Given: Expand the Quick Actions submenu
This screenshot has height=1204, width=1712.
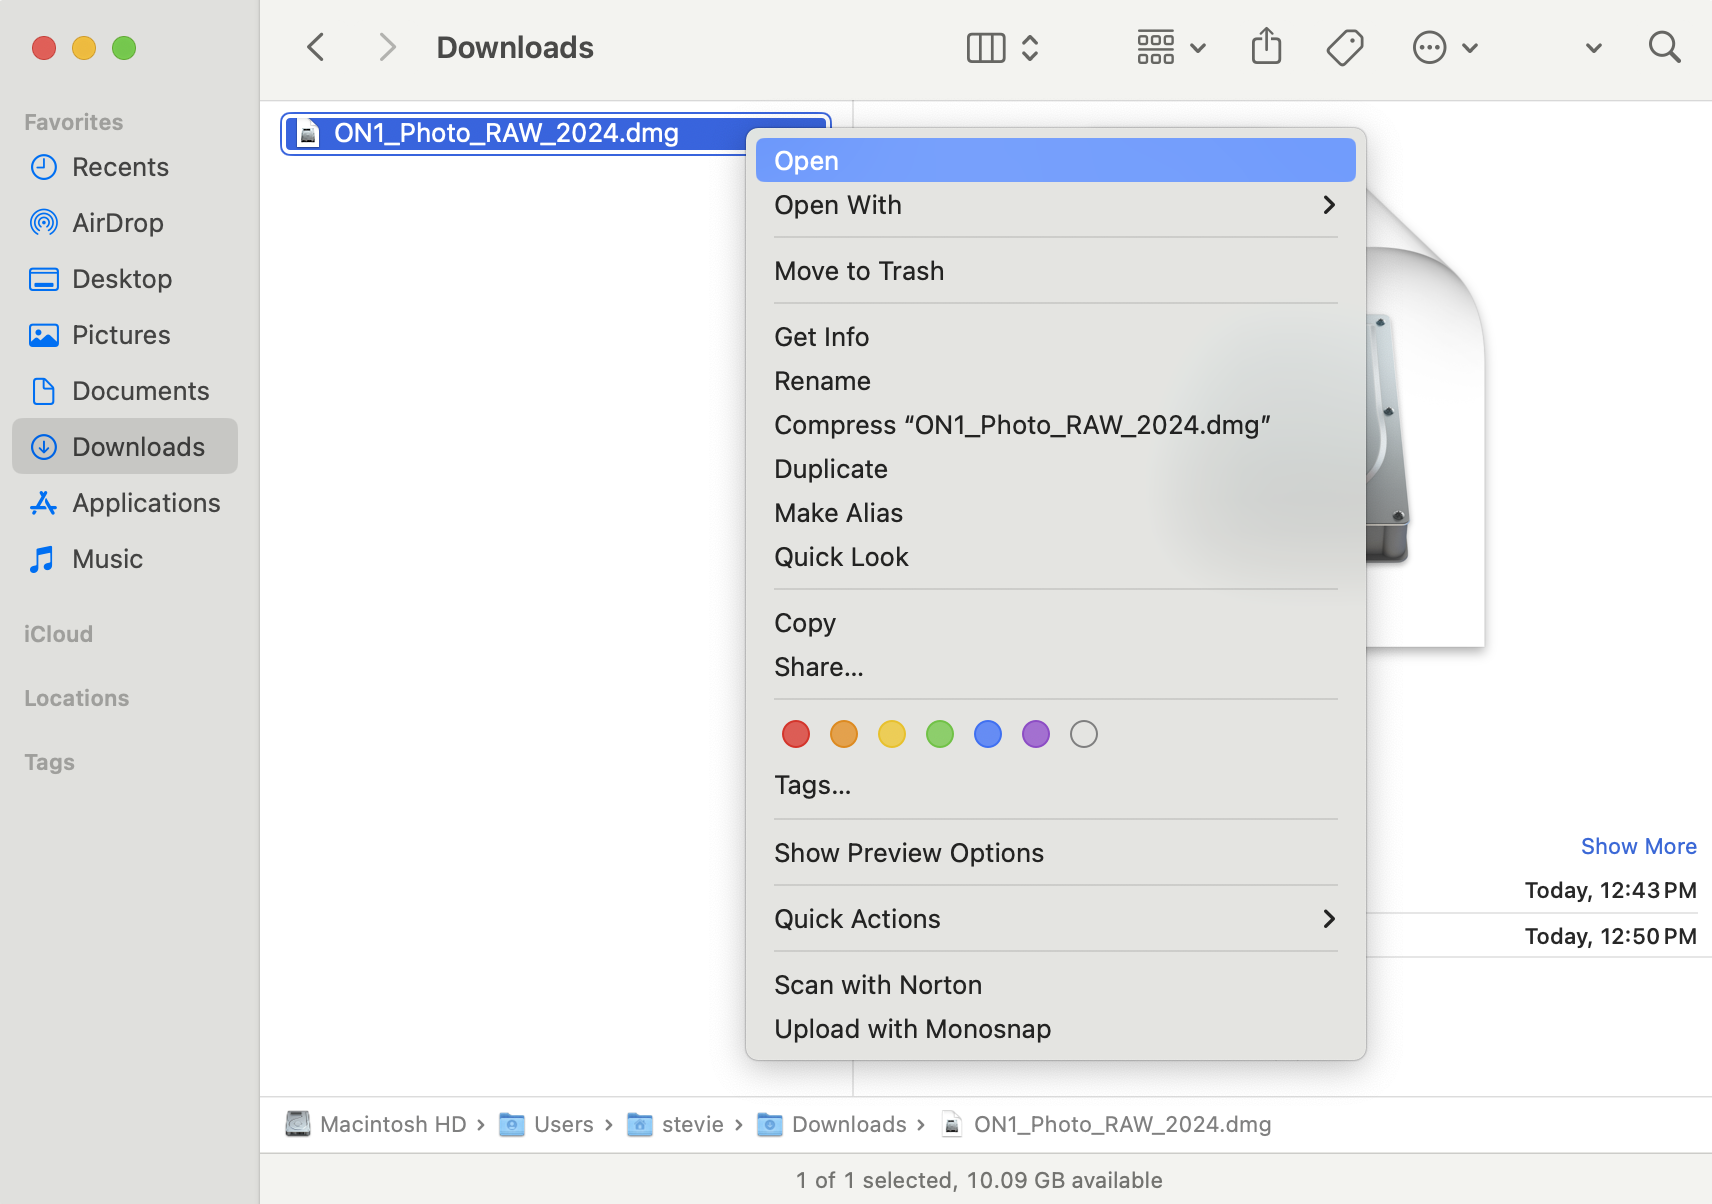Looking at the screenshot, I should point(1056,919).
